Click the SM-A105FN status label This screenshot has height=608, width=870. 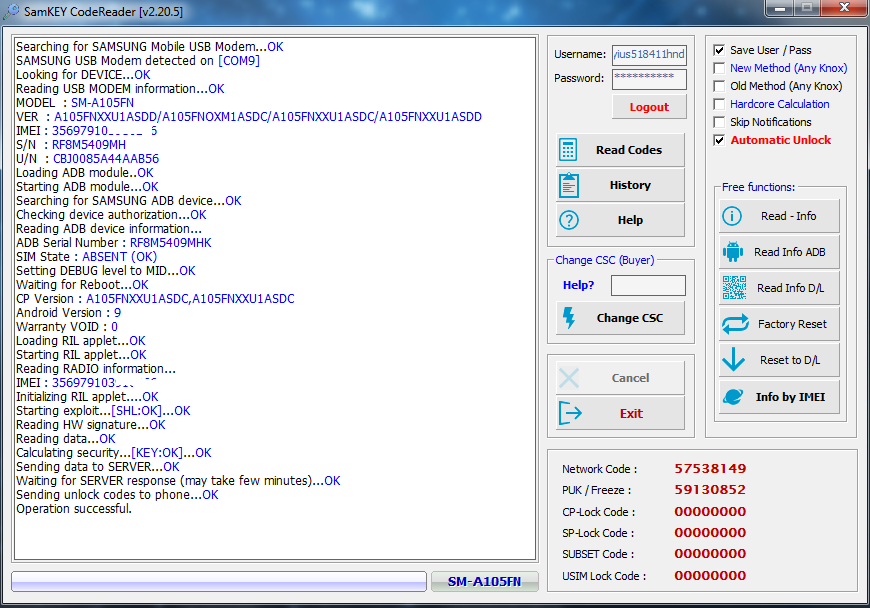[484, 581]
